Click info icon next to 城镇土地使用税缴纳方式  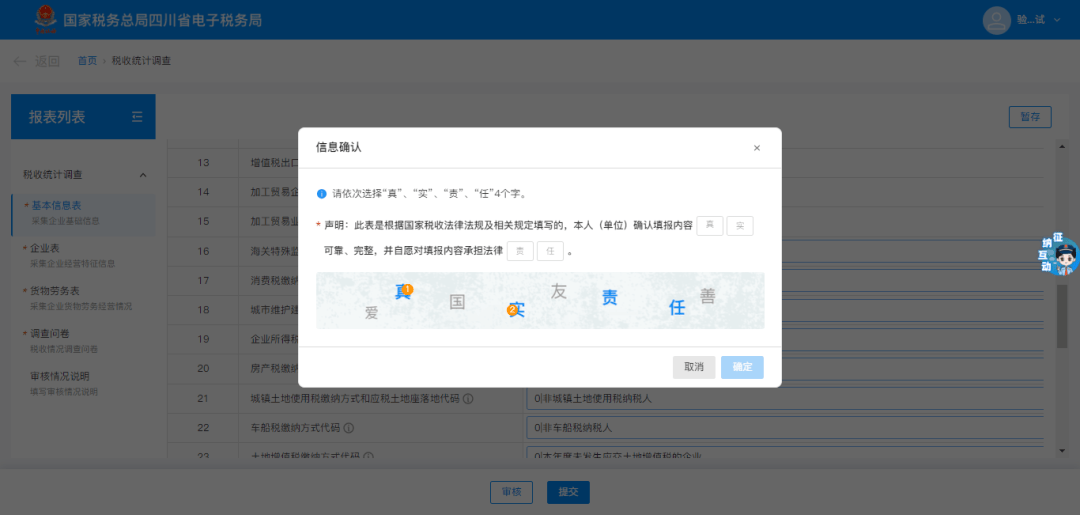pos(468,399)
